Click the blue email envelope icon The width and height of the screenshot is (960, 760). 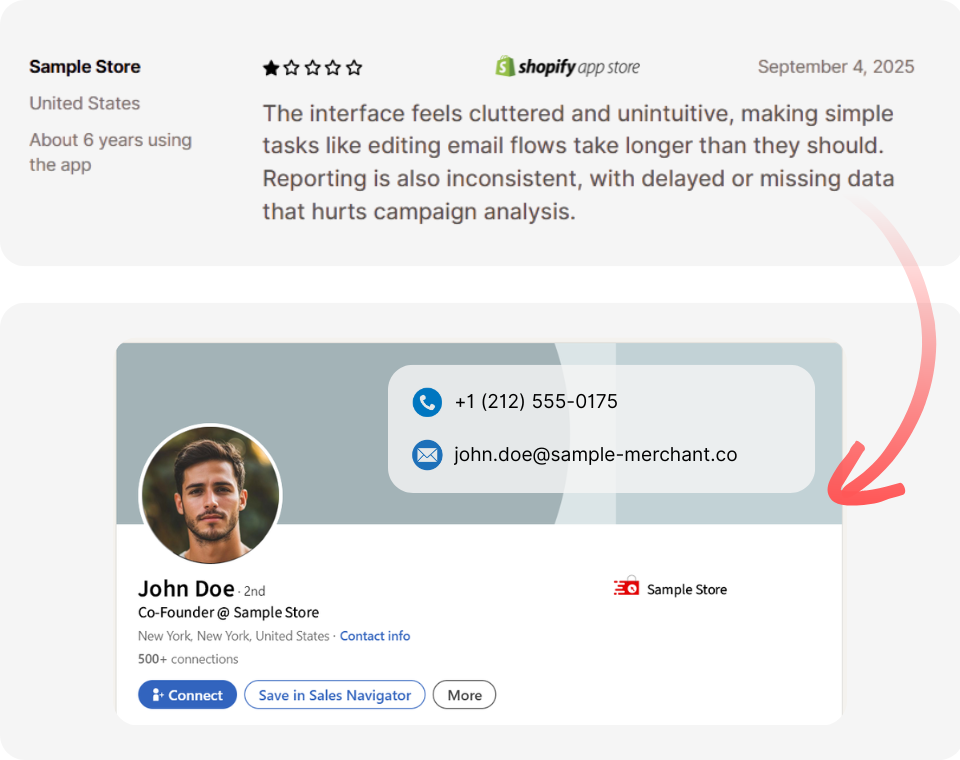click(427, 455)
